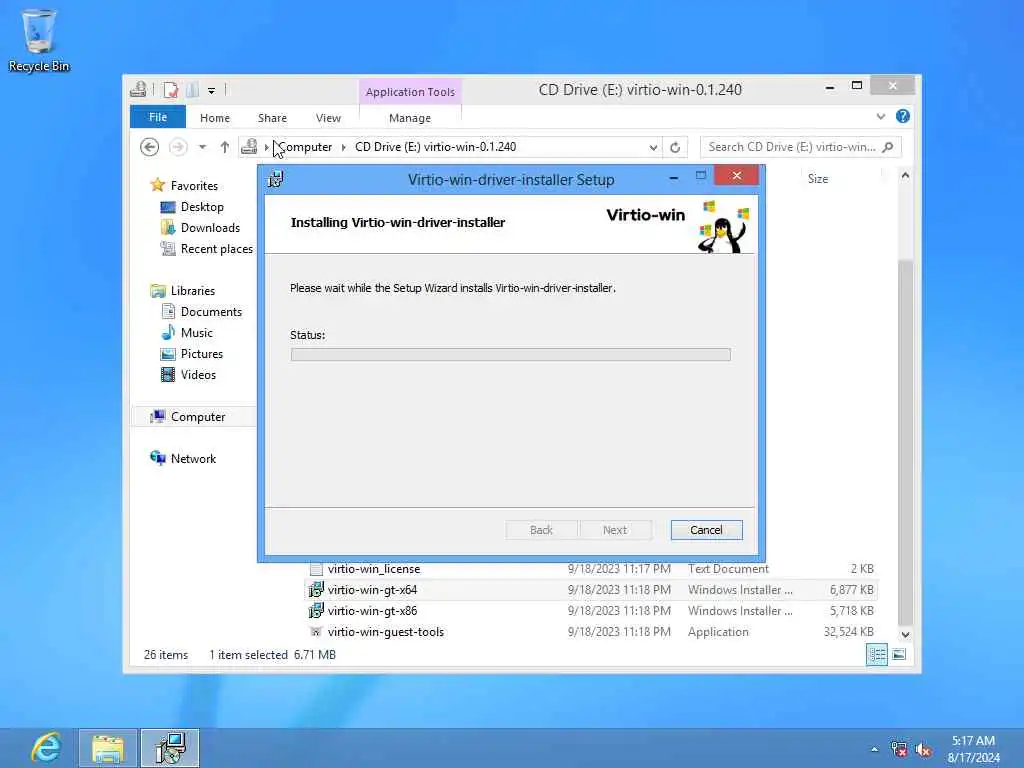Switch to the Home ribbon tab

[x=215, y=118]
